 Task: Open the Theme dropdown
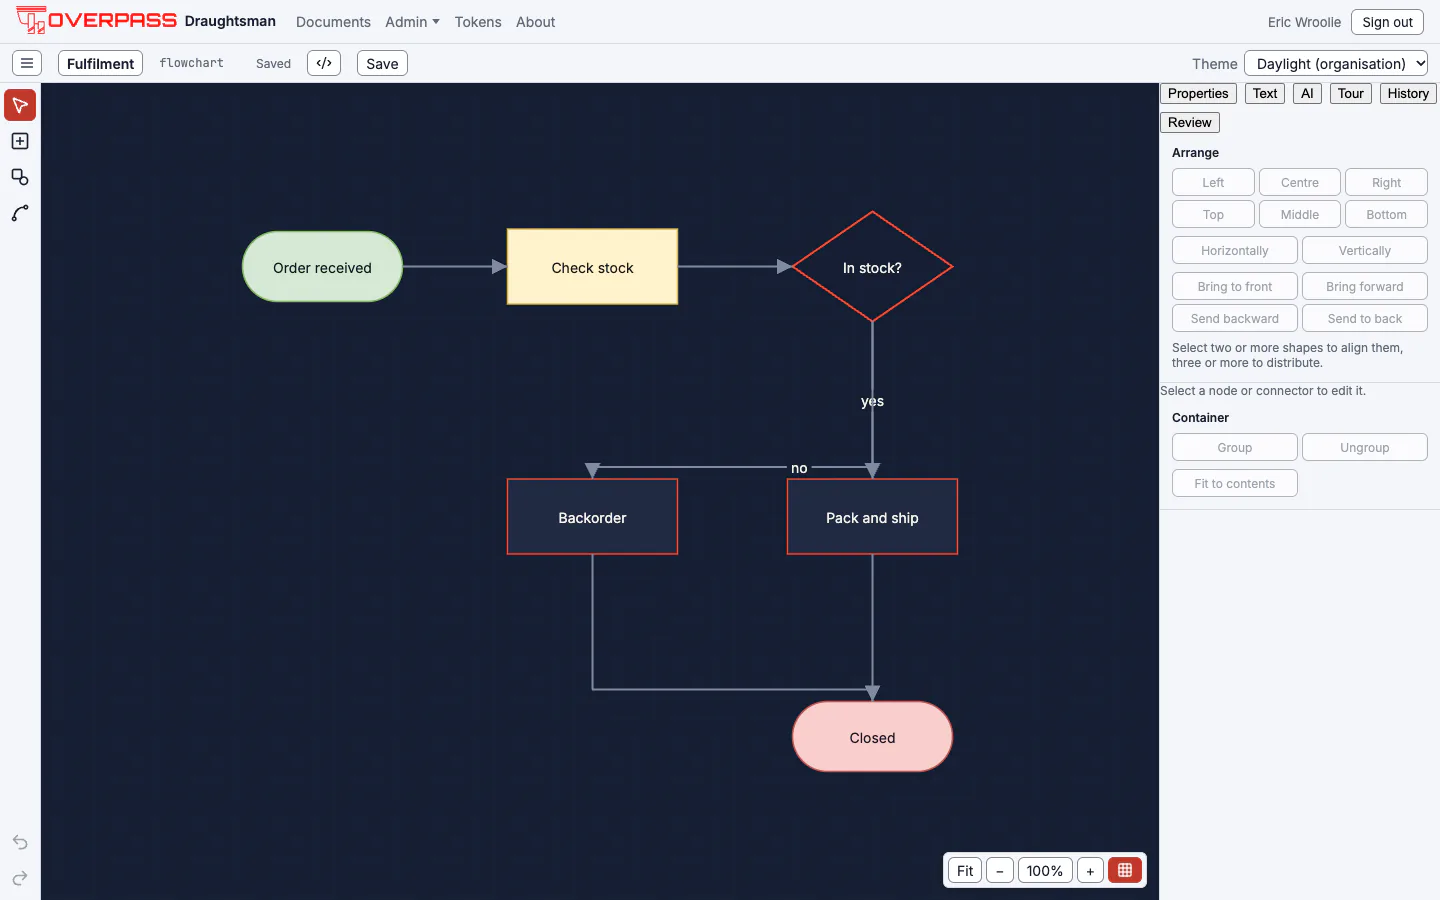click(1336, 63)
